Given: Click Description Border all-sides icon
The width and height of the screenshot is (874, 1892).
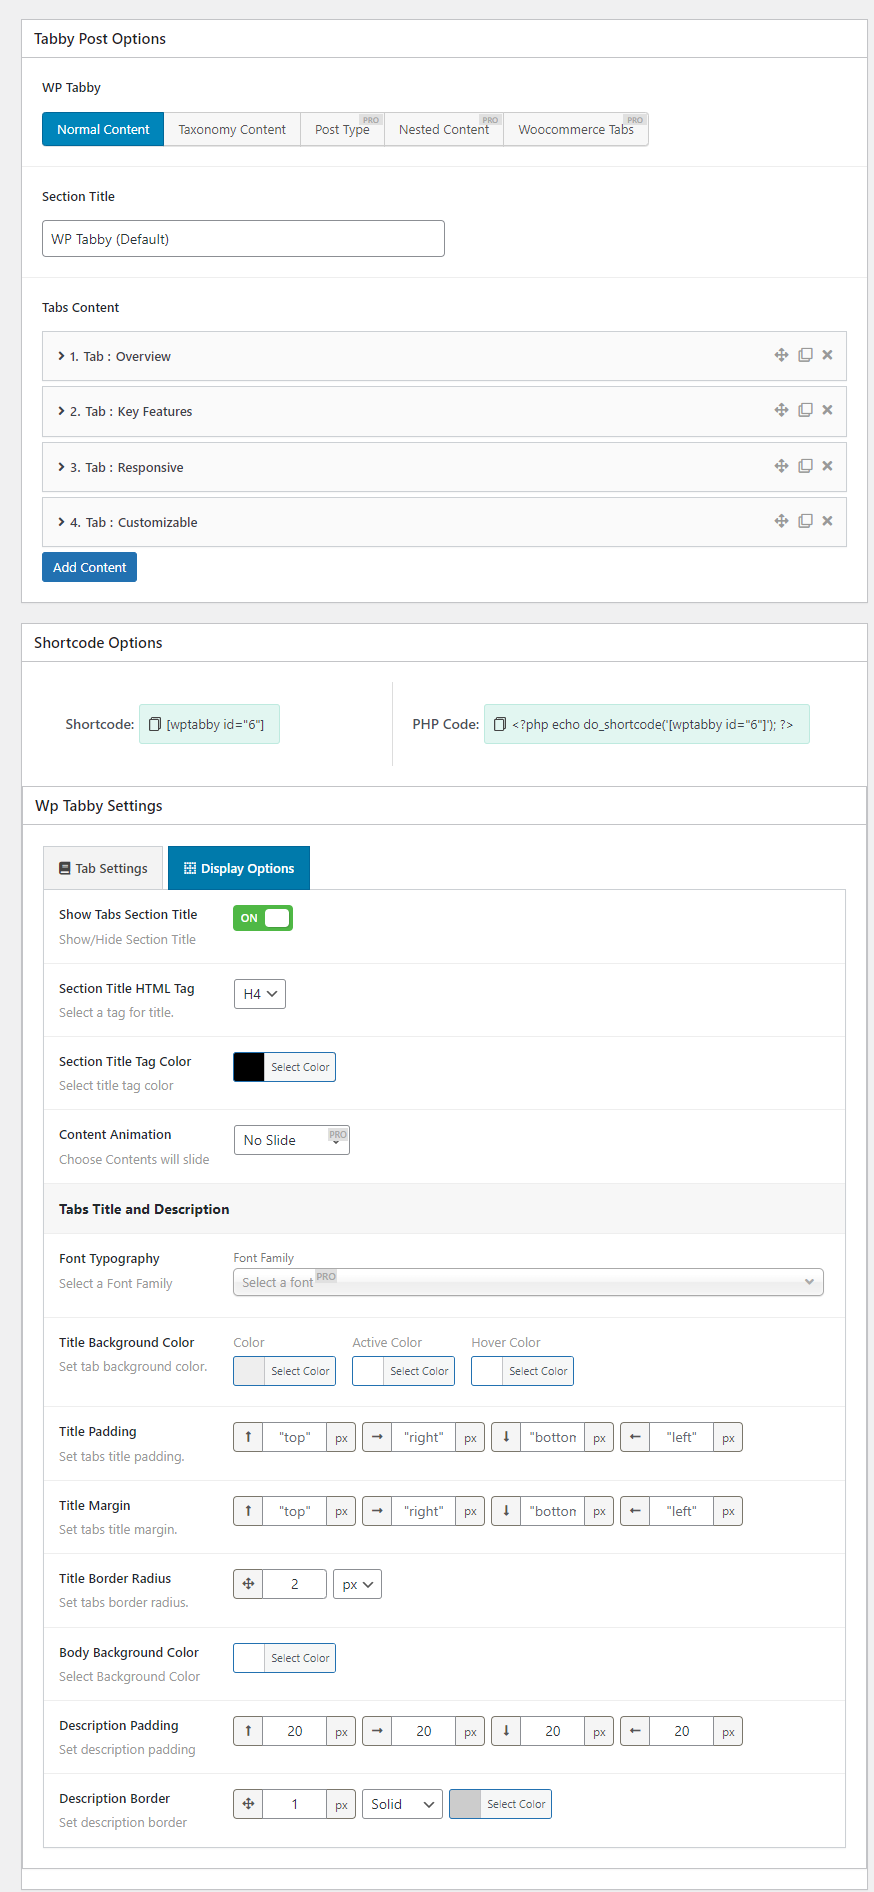Looking at the screenshot, I should point(248,1804).
